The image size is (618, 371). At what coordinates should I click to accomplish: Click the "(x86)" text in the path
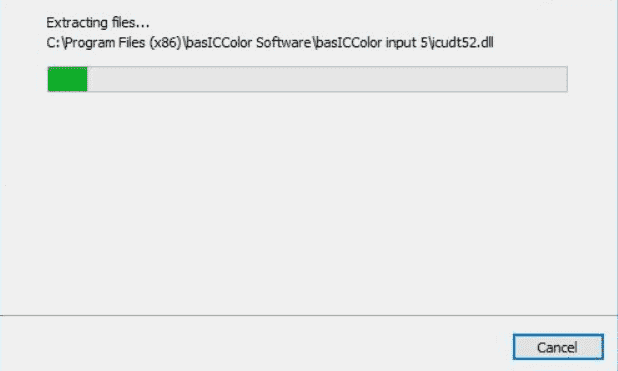pyautogui.click(x=165, y=43)
